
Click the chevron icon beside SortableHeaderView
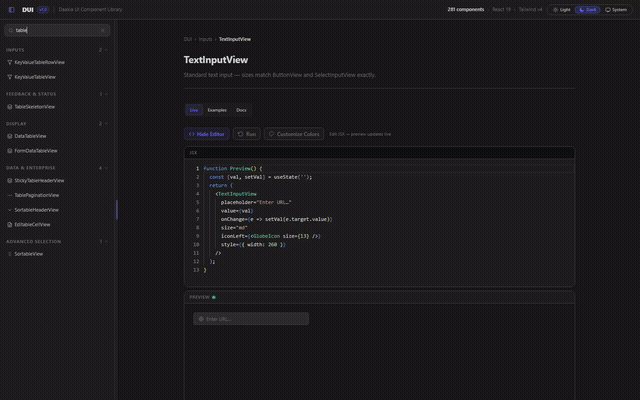click(x=9, y=210)
